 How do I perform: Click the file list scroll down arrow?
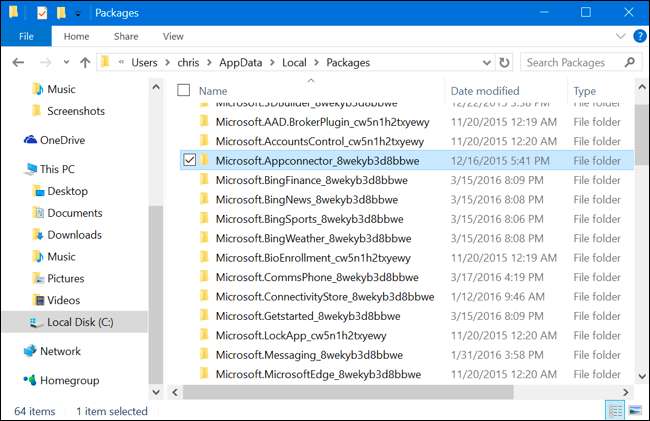[642, 376]
